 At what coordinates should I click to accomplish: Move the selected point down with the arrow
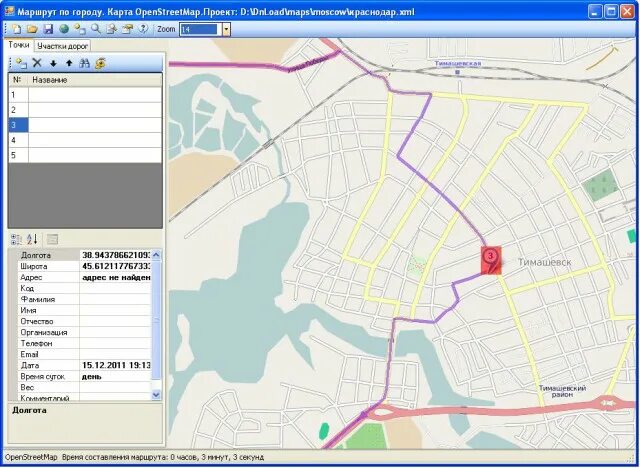coord(53,63)
